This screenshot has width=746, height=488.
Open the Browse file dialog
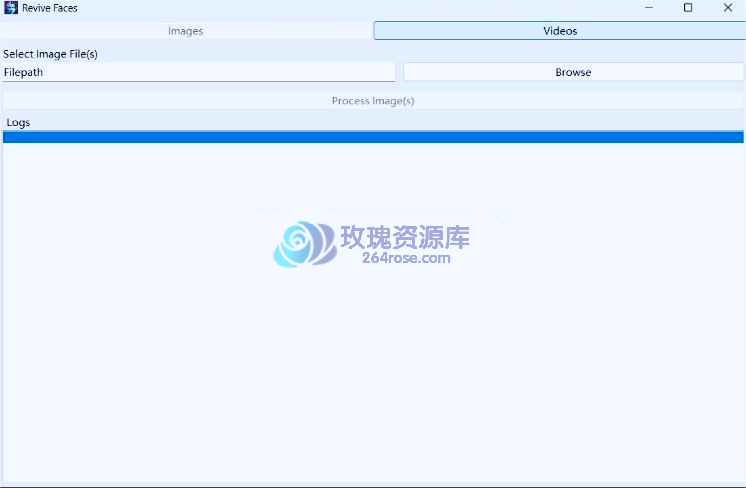pos(573,72)
